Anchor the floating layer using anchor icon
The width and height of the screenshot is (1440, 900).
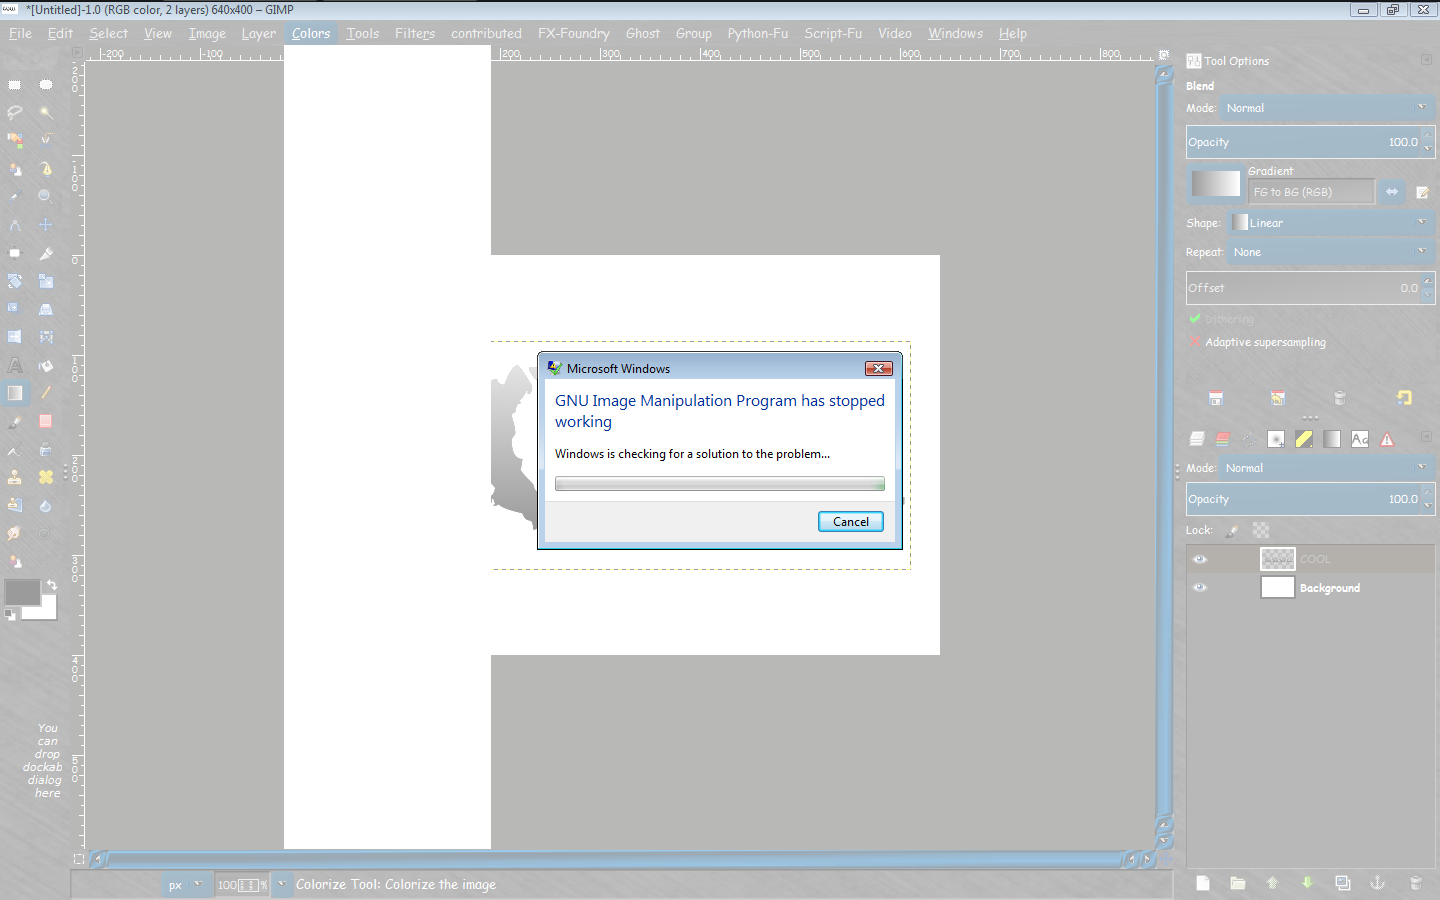pyautogui.click(x=1377, y=883)
